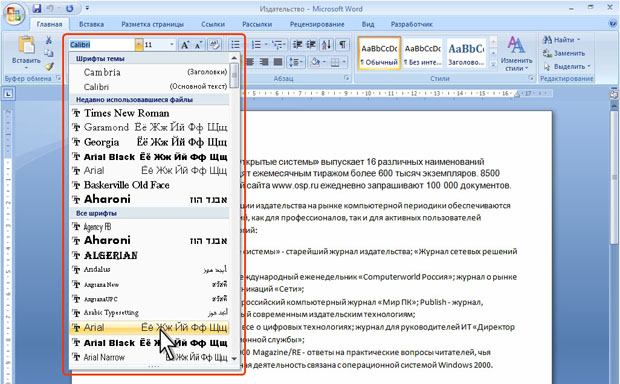Screen dimensions: 620x384
Task: Expand the styles gallery More arrow
Action: 493,64
